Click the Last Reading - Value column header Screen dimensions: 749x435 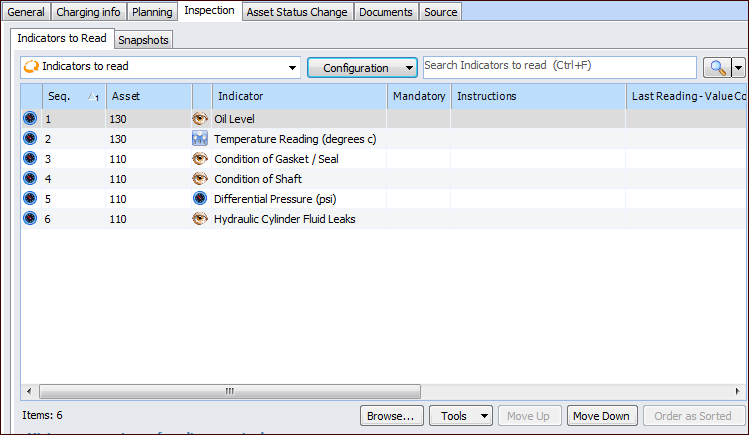coord(686,96)
